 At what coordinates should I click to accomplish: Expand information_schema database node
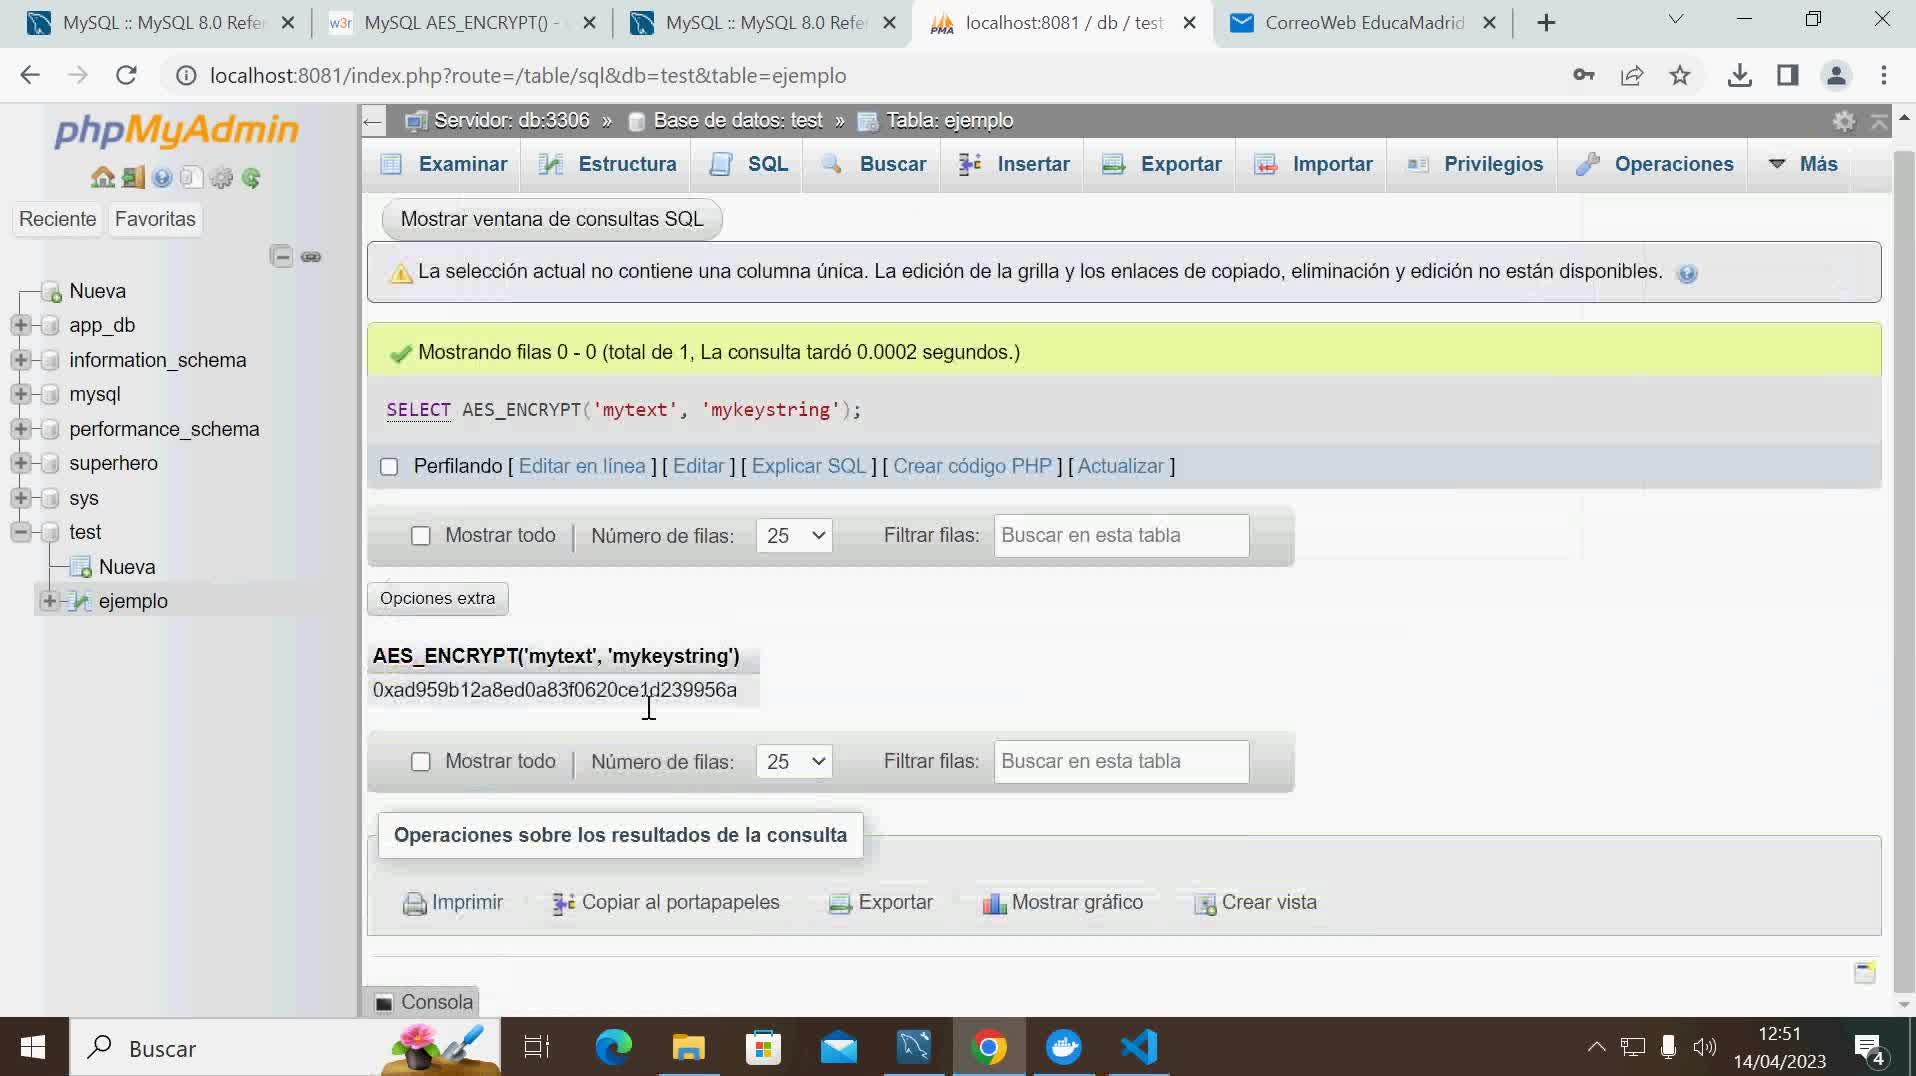tap(20, 360)
